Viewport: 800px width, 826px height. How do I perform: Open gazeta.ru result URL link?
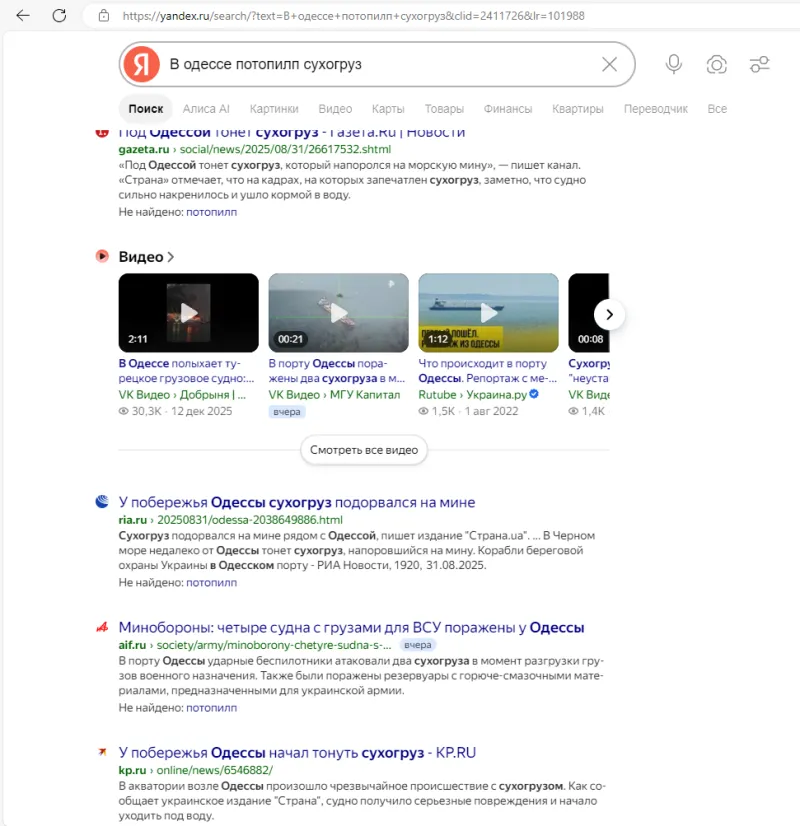coord(255,149)
